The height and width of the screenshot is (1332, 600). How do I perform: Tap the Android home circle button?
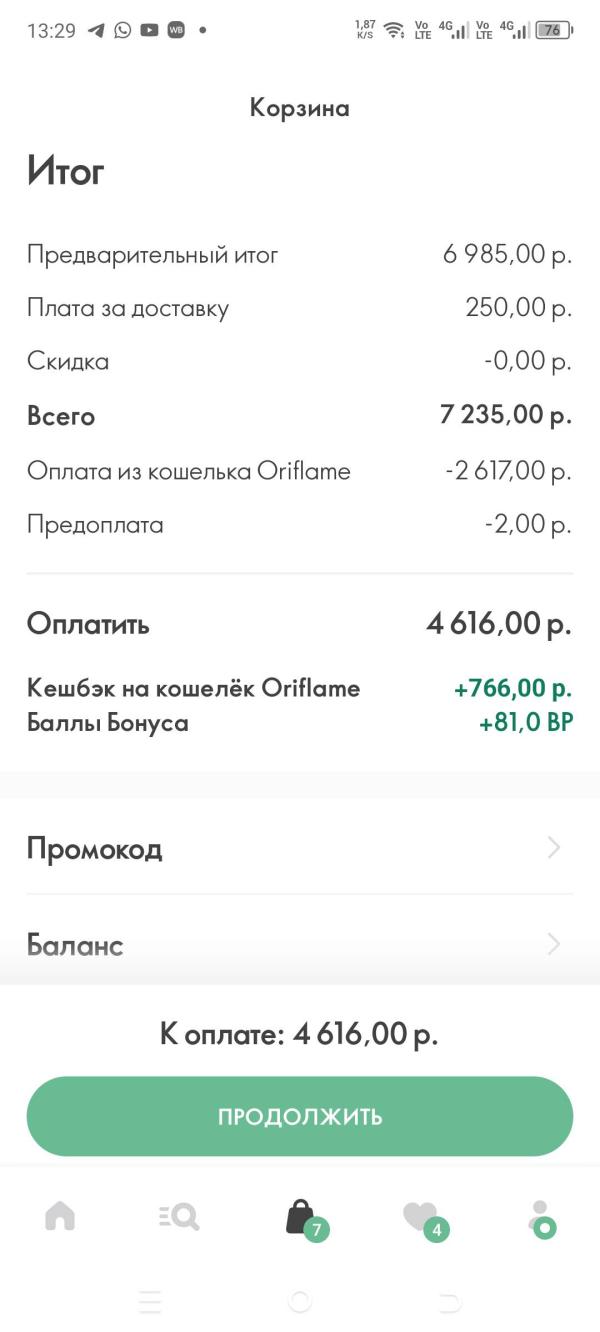(x=300, y=1301)
